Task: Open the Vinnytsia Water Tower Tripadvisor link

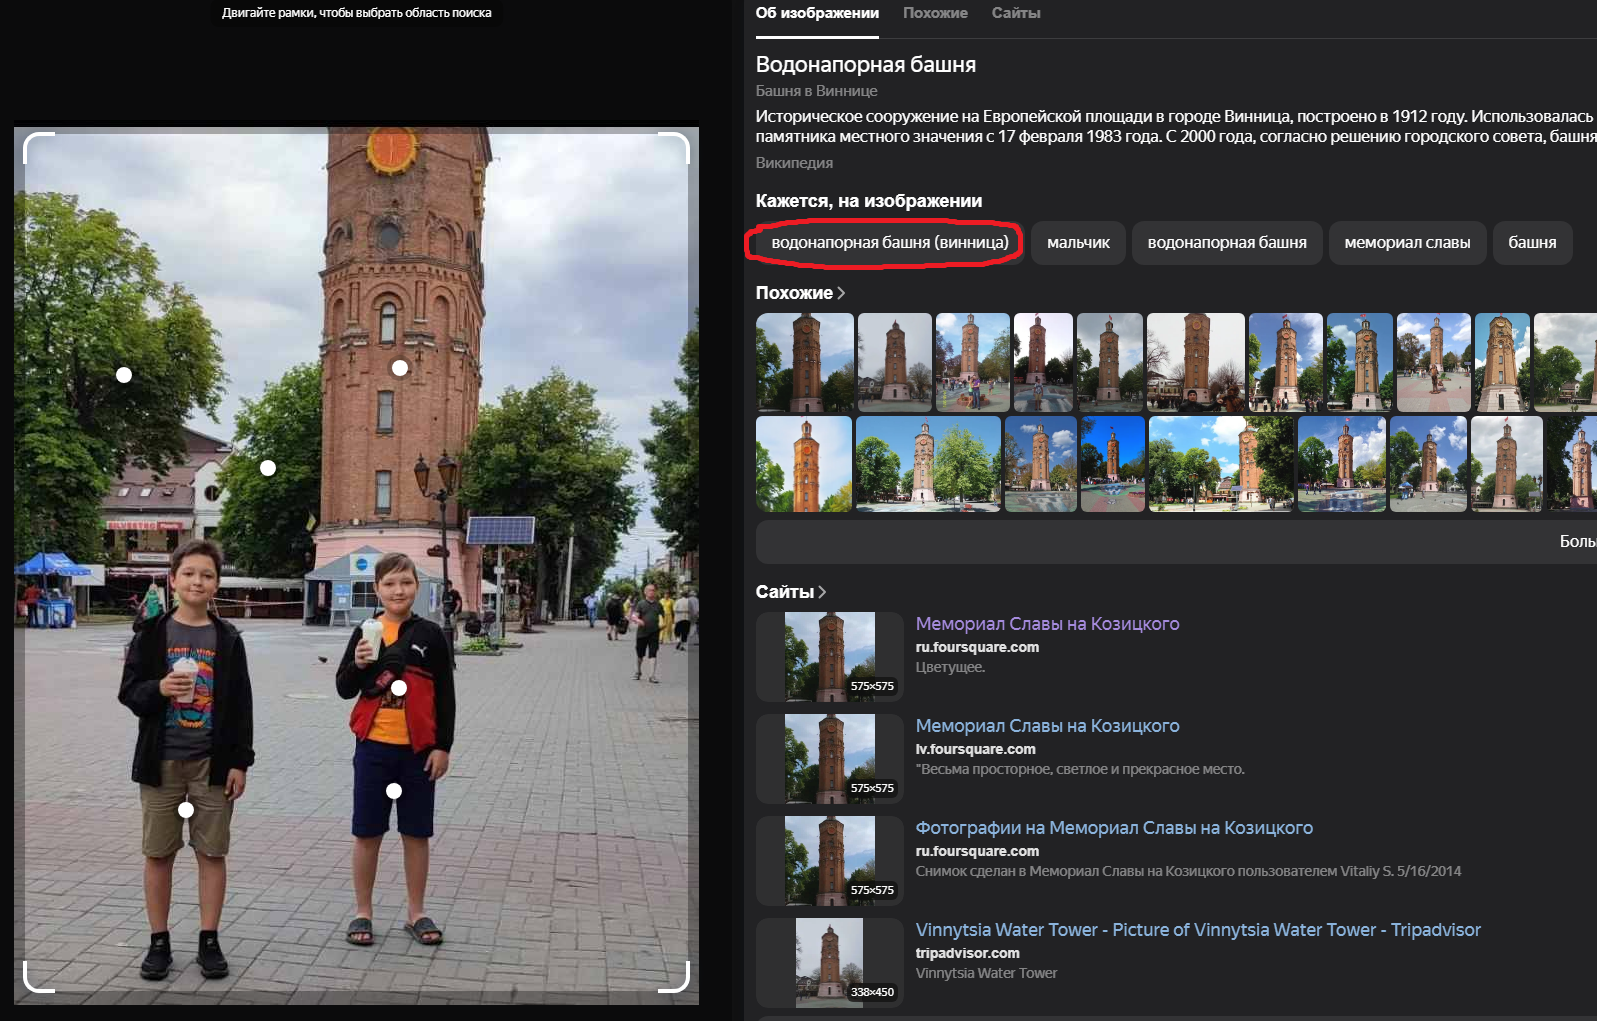Action: (x=1198, y=930)
